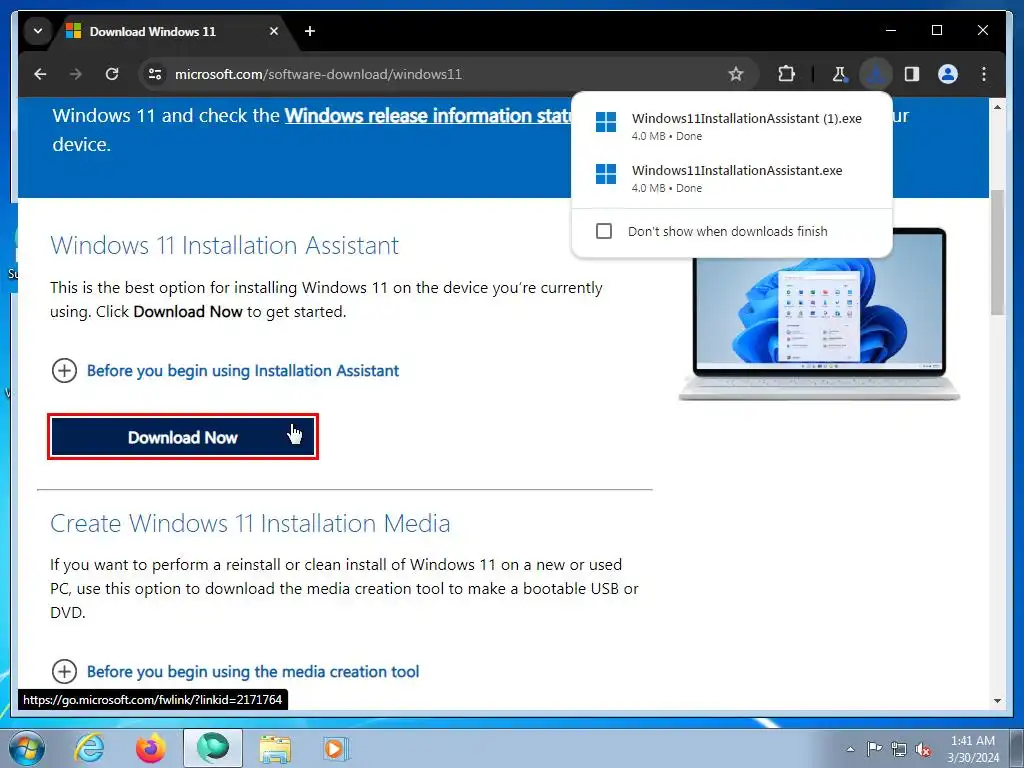
Task: Reload the page with refresh icon
Action: pyautogui.click(x=112, y=74)
